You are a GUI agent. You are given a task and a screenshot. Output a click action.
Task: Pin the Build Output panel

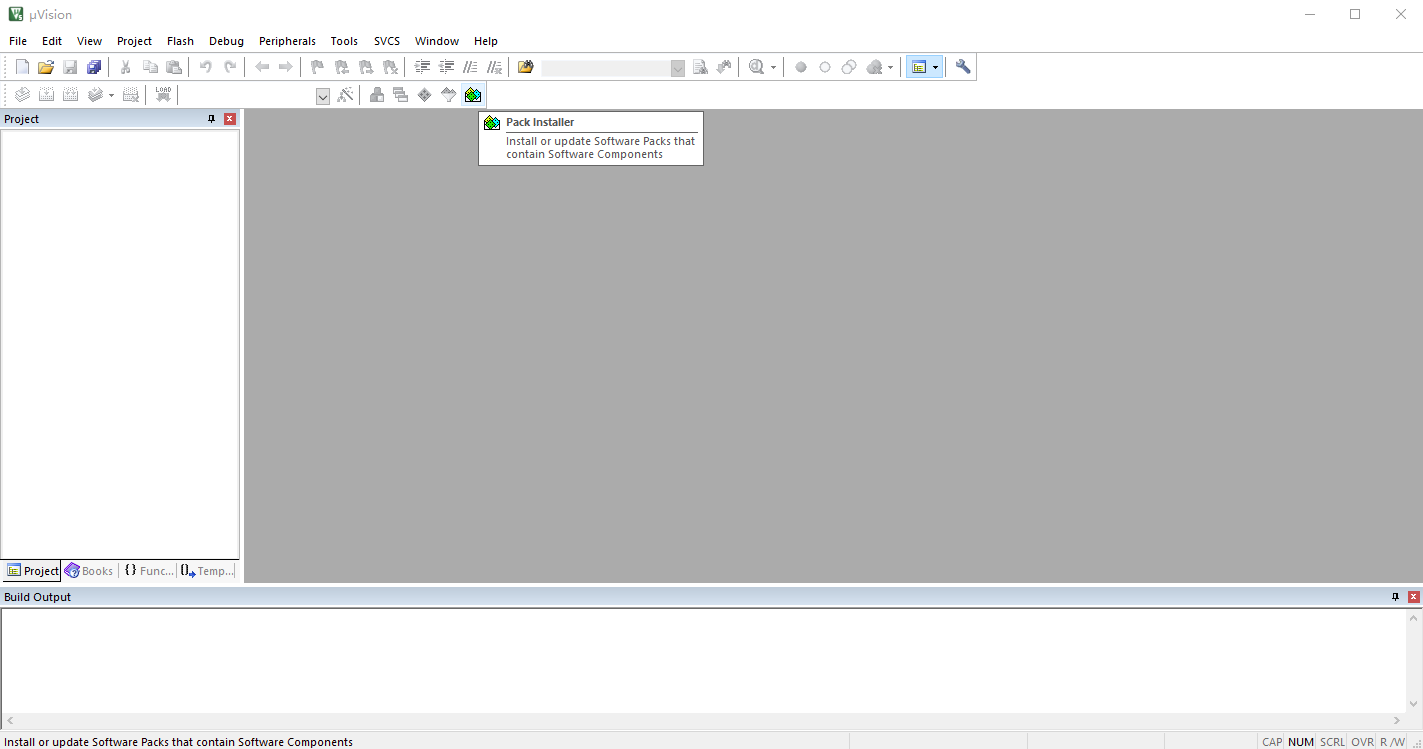pos(1396,597)
